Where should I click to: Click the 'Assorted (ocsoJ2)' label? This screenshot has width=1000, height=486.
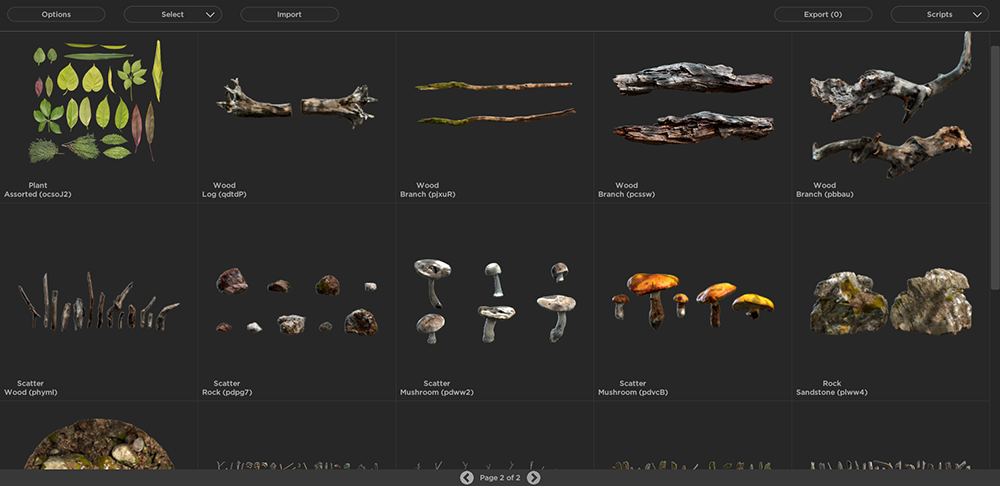(38, 195)
